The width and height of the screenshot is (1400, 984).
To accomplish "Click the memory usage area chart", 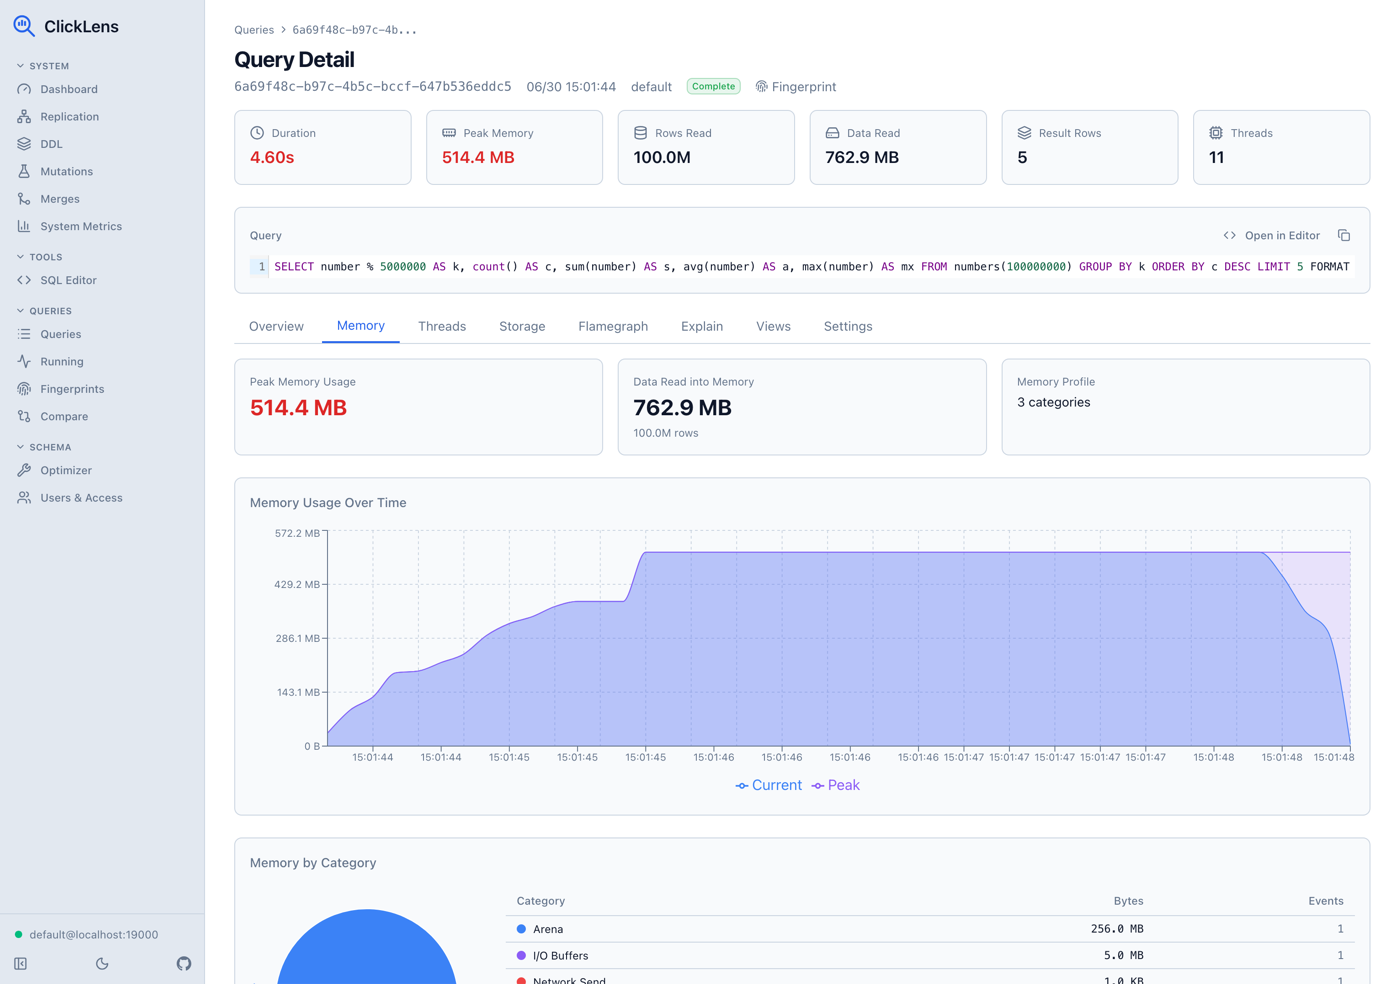I will (x=839, y=640).
